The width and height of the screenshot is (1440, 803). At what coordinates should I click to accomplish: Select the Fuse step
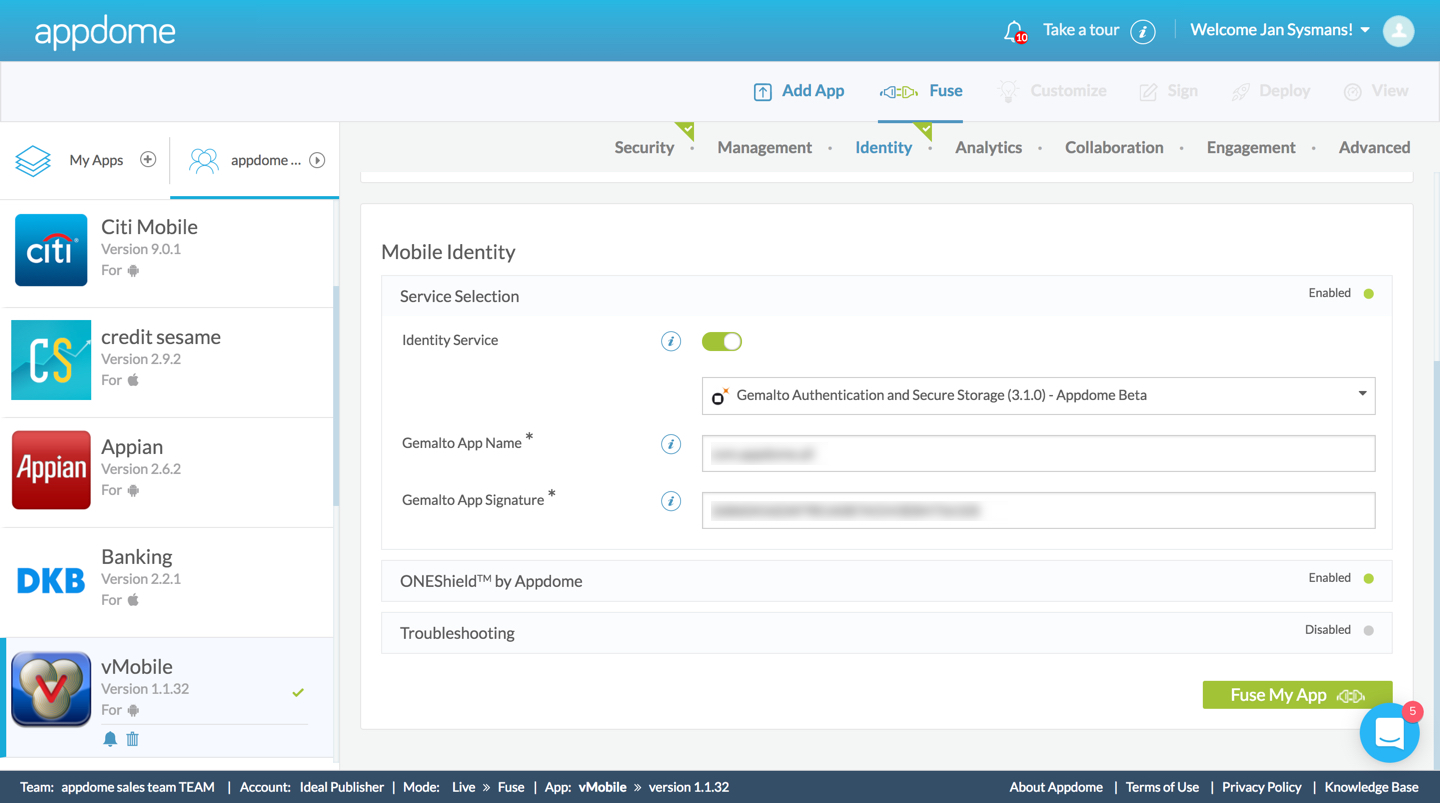[921, 91]
